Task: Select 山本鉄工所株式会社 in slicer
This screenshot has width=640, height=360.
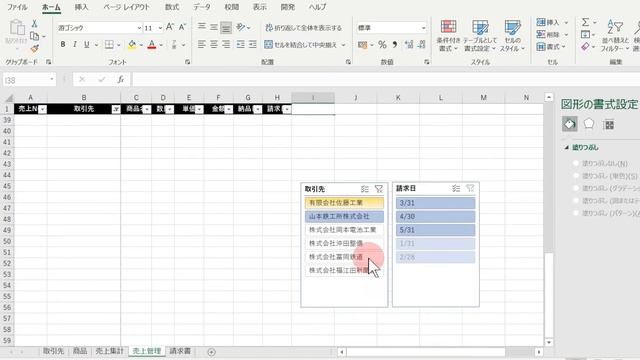Action: click(344, 216)
